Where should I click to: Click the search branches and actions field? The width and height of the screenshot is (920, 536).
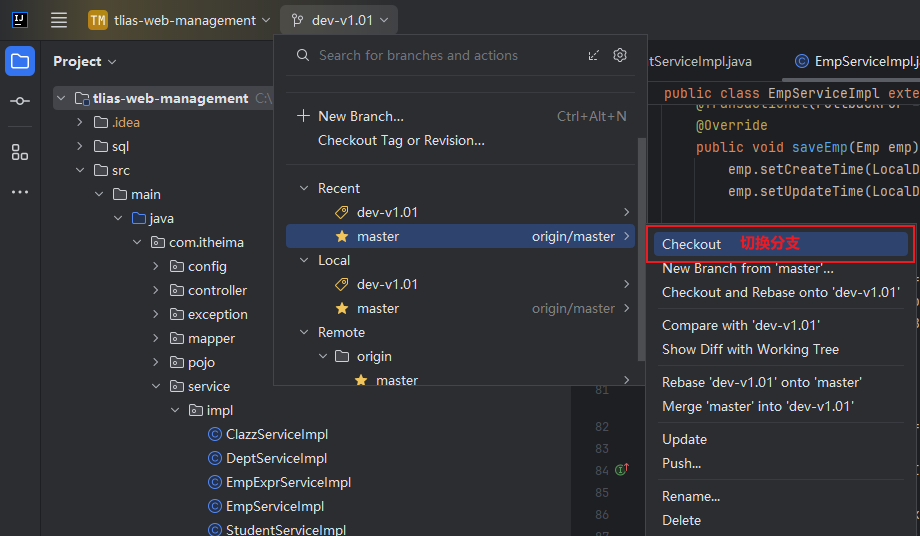coord(418,55)
